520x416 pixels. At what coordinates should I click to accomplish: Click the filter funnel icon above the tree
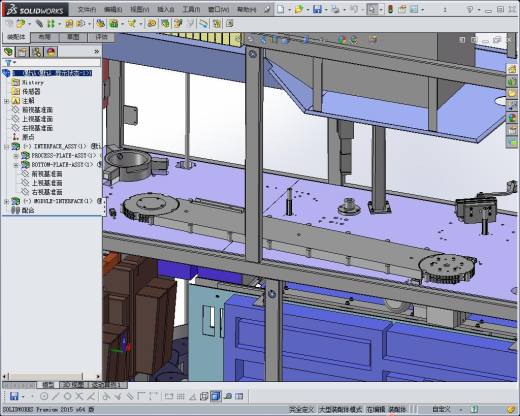coord(8,63)
